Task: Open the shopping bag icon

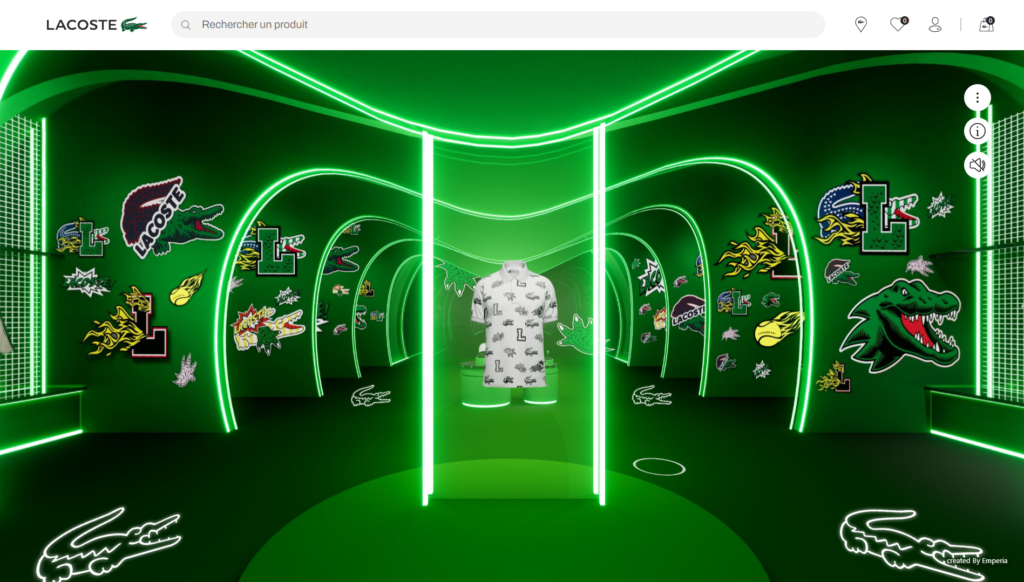Action: tap(986, 24)
